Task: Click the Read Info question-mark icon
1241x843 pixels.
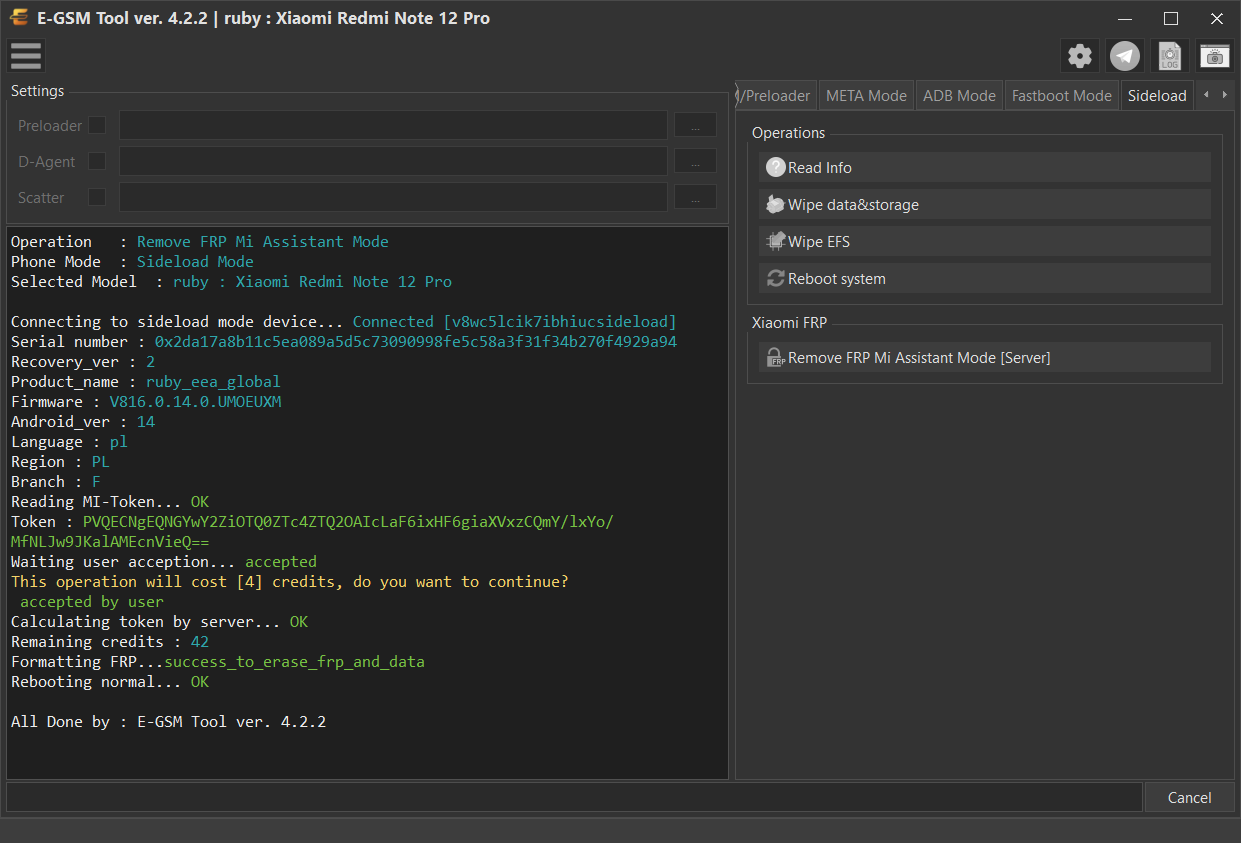Action: (x=776, y=168)
